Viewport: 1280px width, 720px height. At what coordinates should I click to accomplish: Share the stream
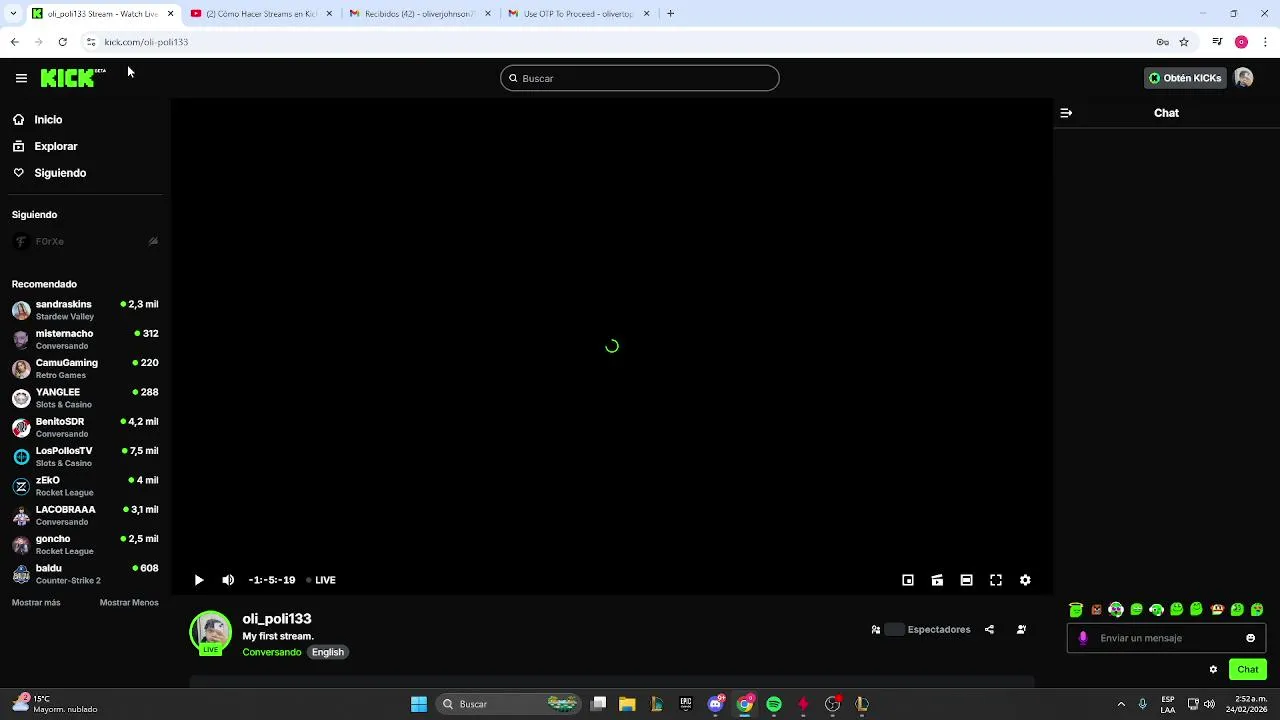pos(989,630)
